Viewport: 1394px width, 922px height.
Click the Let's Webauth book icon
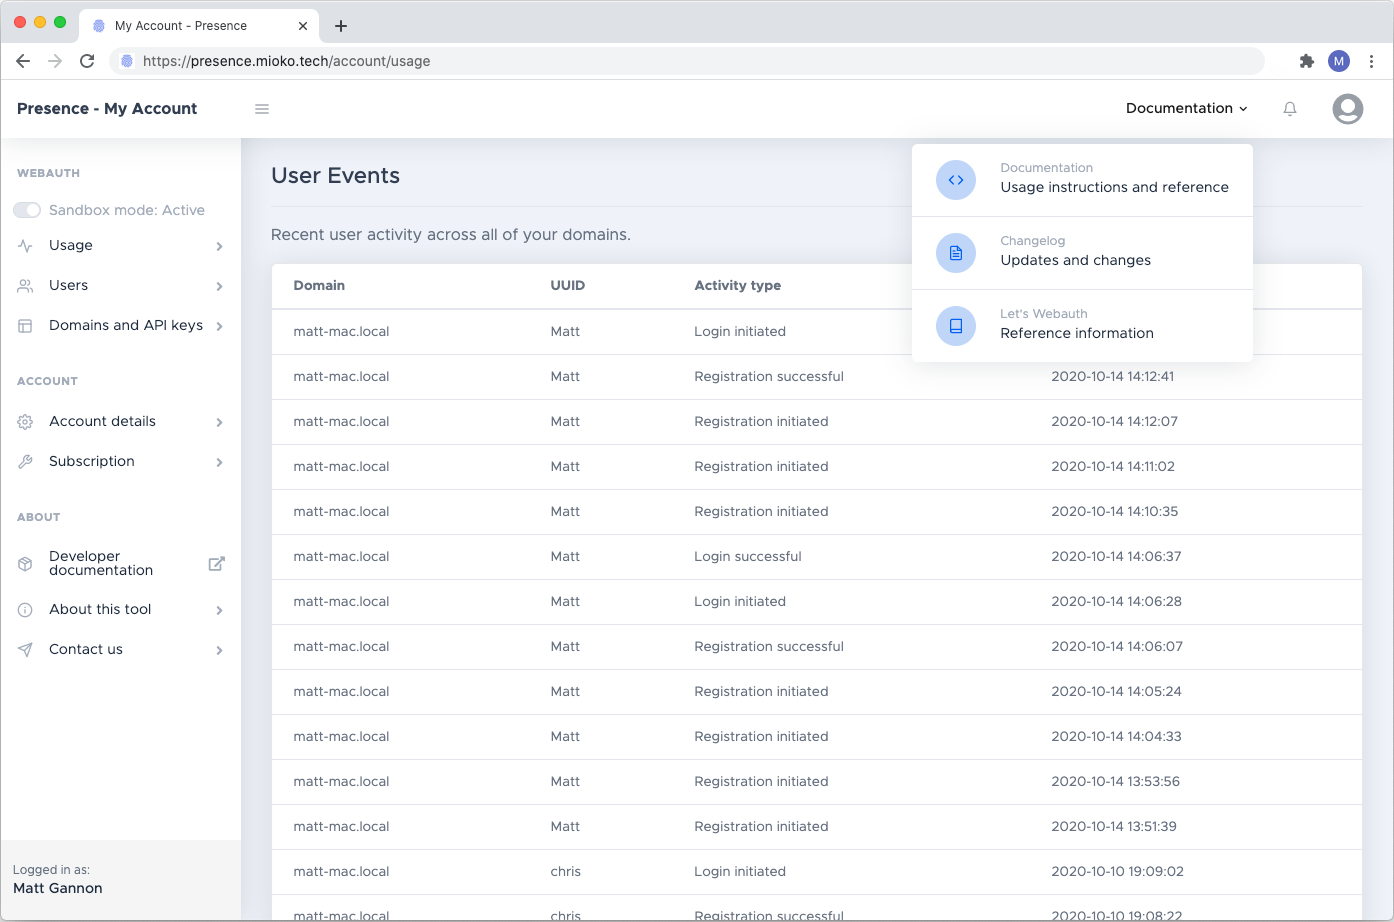pyautogui.click(x=956, y=326)
